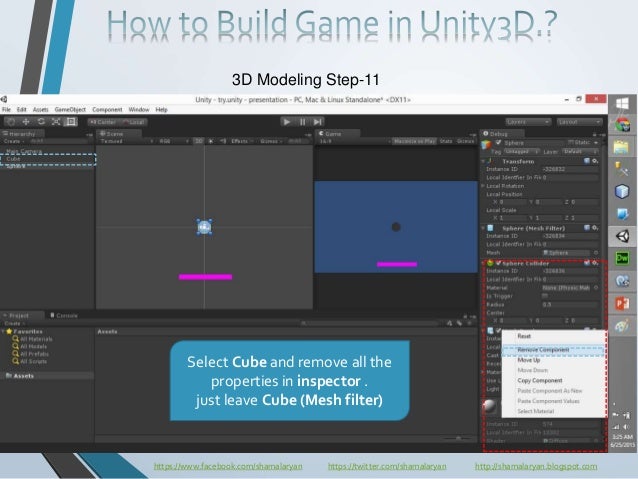
Task: Open Transform component gear settings
Action: (595, 161)
